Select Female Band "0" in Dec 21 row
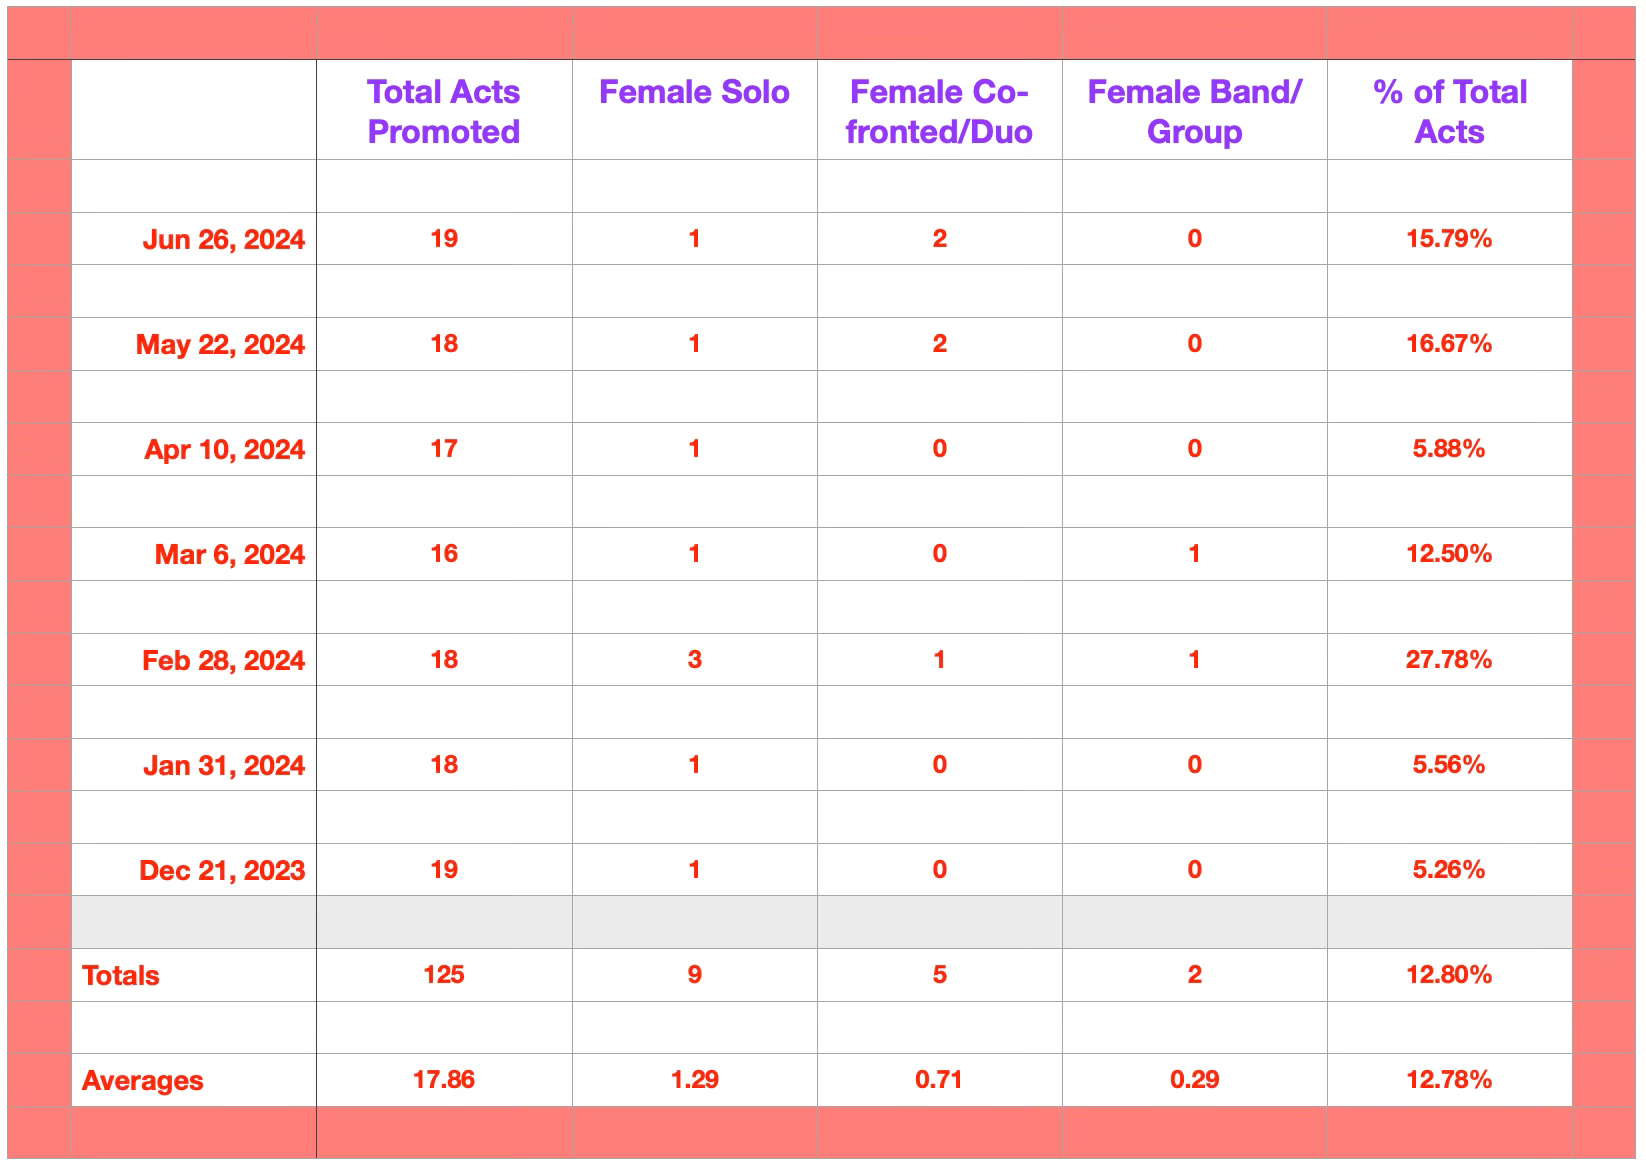Screen dimensions: 1646x1168 tap(1194, 869)
